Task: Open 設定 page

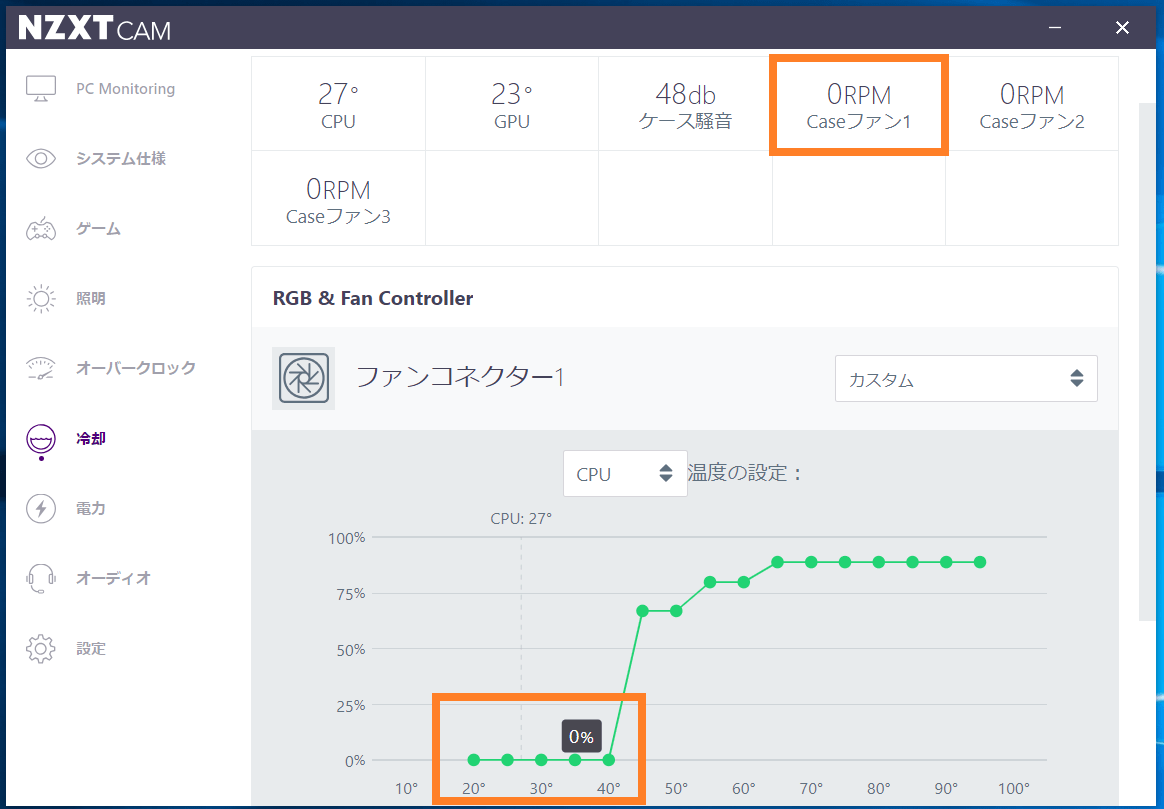Action: [x=91, y=649]
